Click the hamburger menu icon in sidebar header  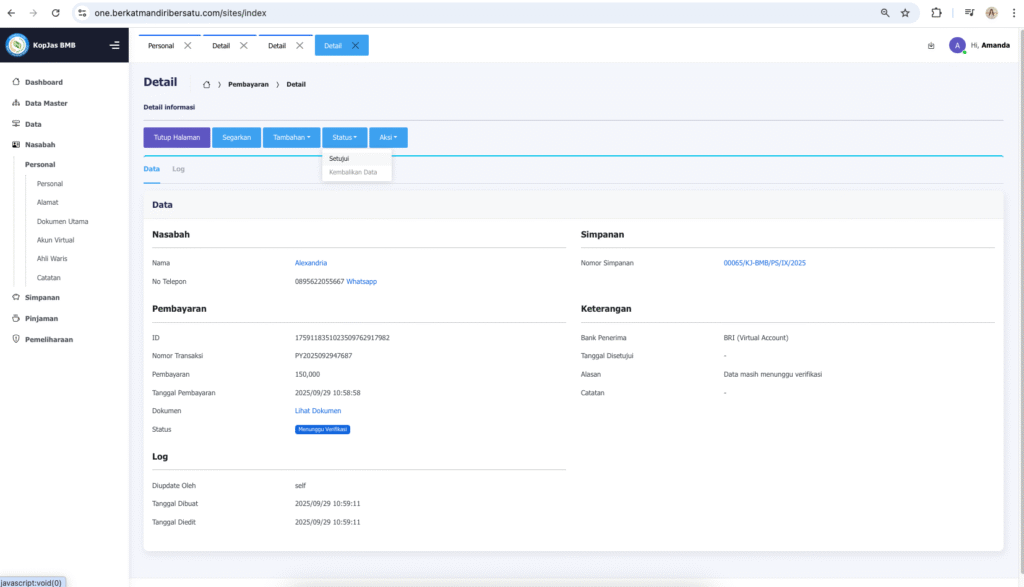coord(114,45)
